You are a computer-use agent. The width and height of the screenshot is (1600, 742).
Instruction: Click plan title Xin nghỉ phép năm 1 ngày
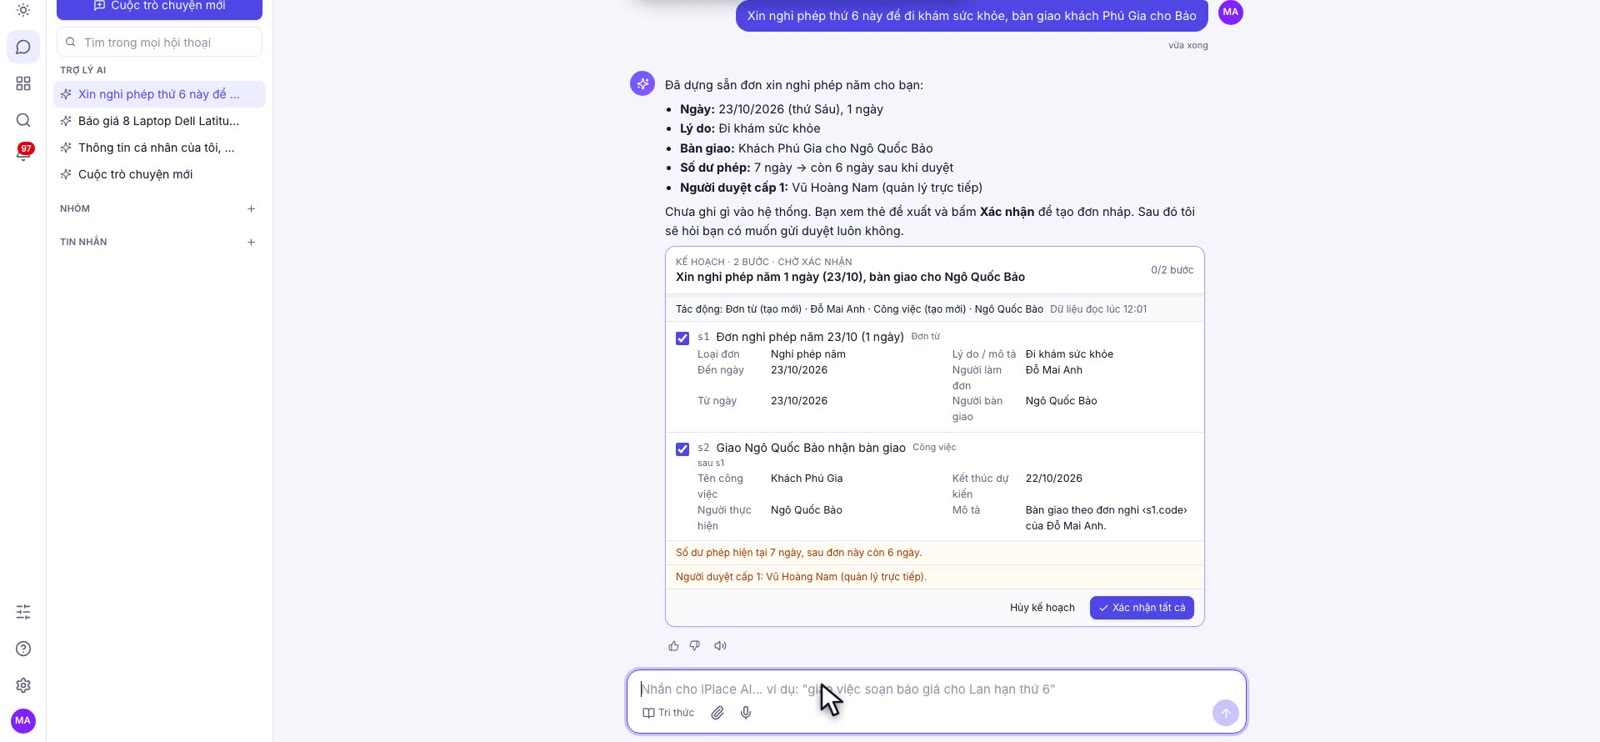tap(850, 277)
